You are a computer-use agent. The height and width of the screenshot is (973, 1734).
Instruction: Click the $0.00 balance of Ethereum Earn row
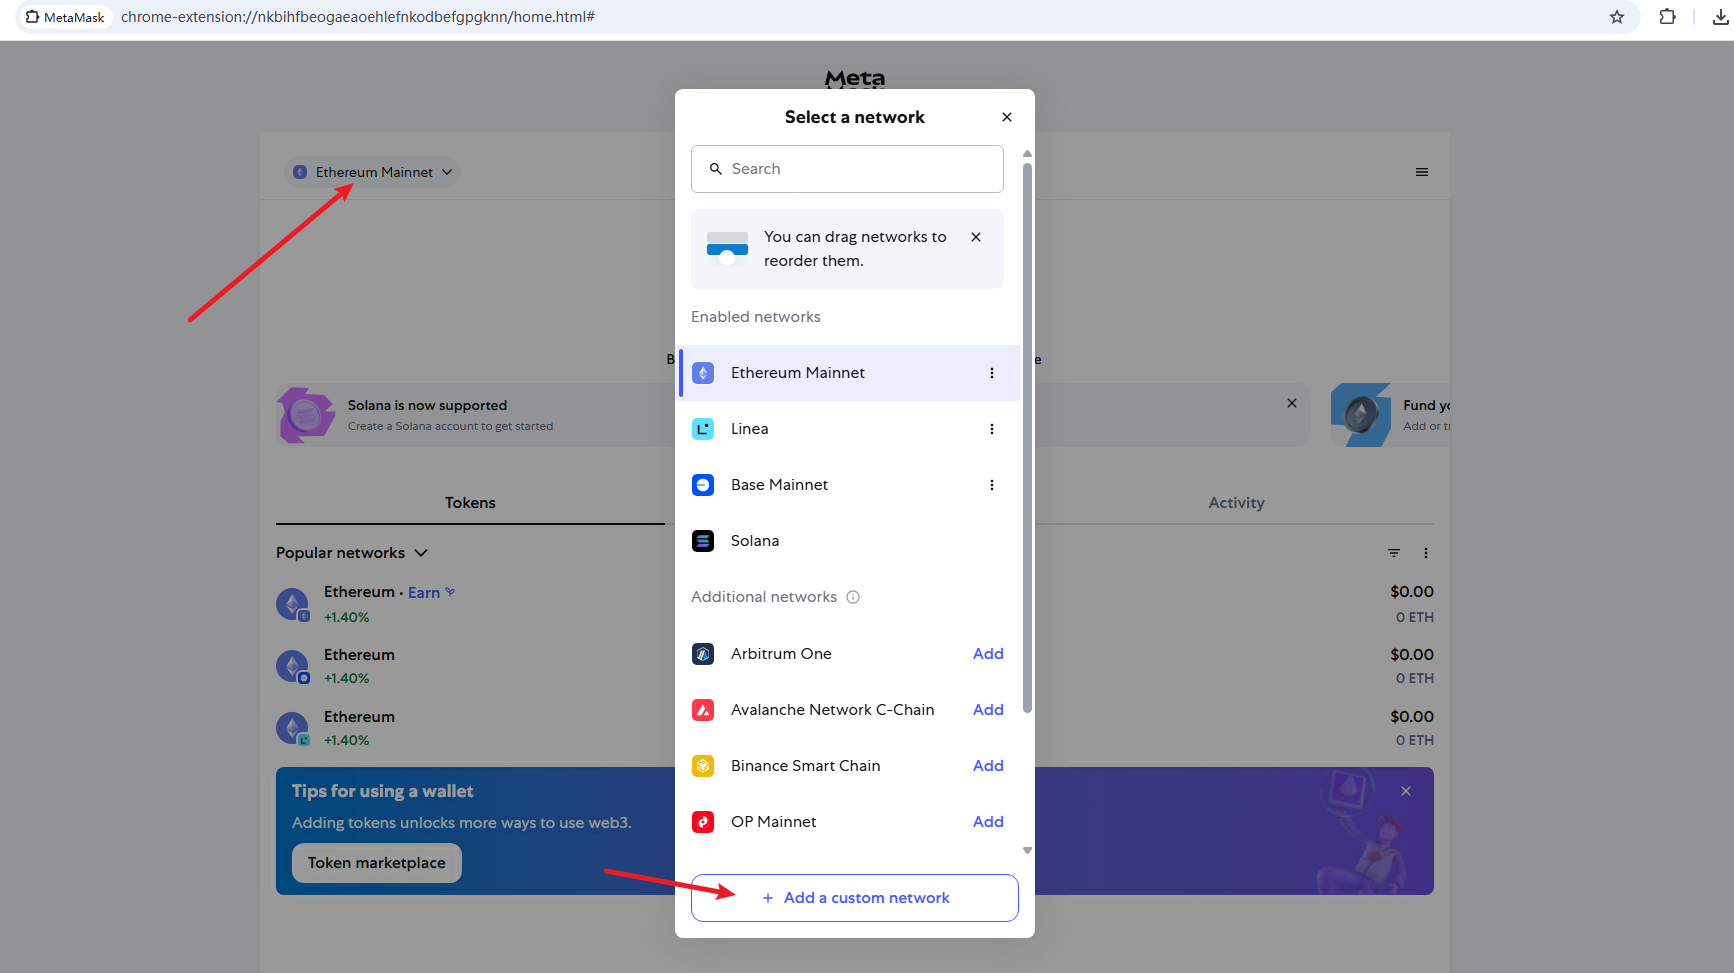coord(1412,592)
